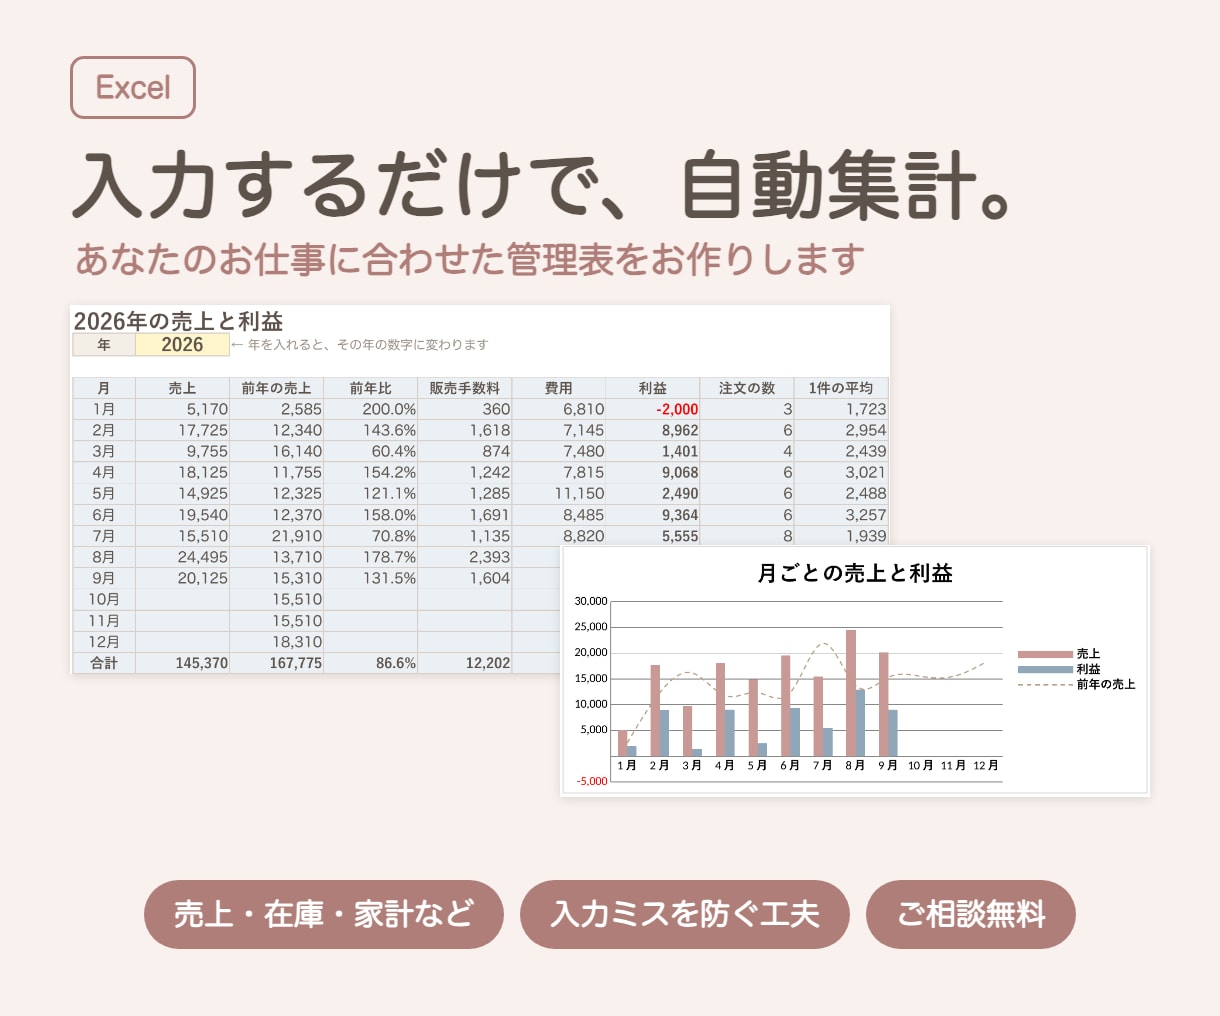1220x1016 pixels.
Task: Select the yellow 2026 year input cell
Action: [x=182, y=345]
